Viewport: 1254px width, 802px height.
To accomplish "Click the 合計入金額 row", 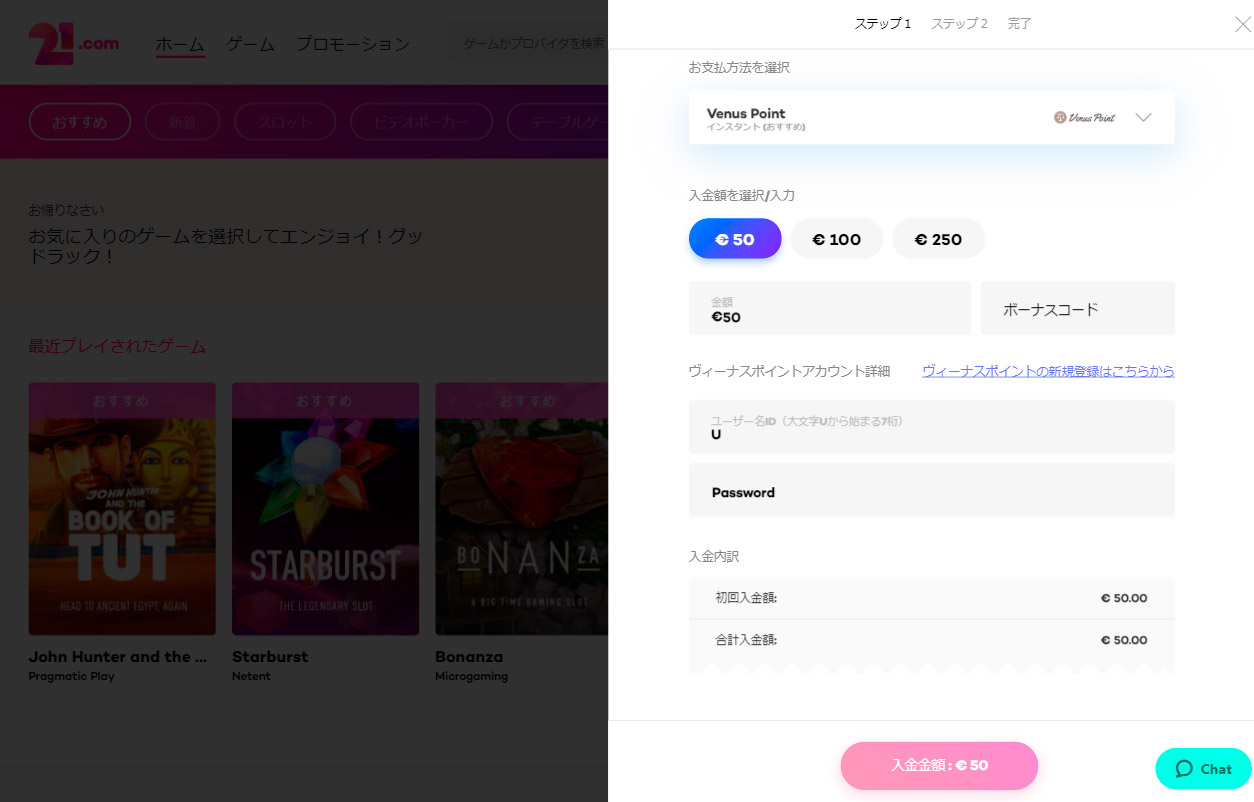I will pos(931,640).
